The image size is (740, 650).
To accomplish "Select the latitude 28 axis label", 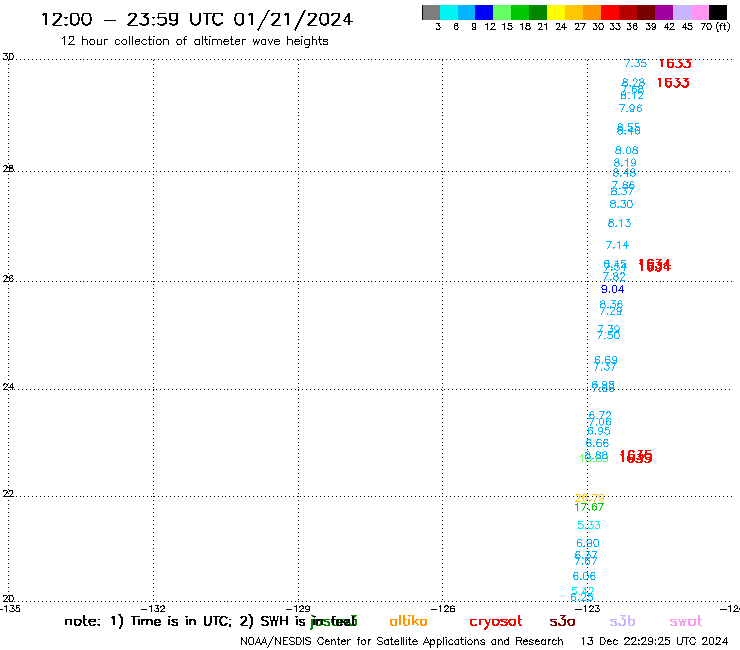I will 8,169.
